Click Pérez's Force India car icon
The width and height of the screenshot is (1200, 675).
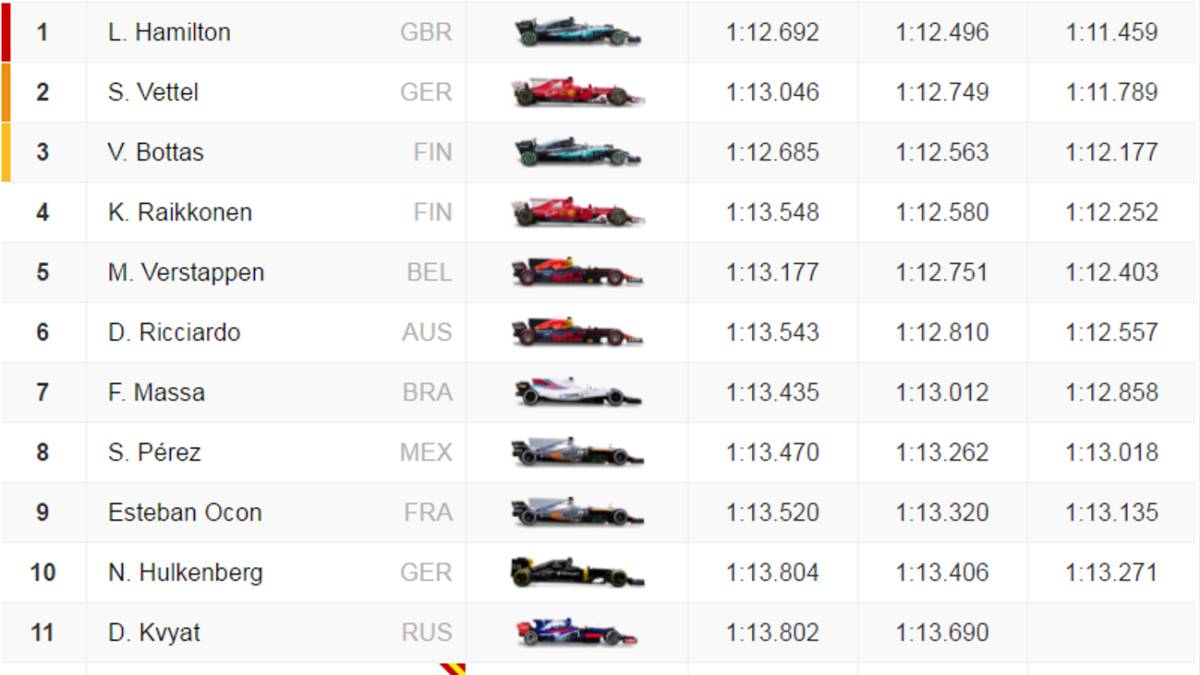click(x=577, y=452)
